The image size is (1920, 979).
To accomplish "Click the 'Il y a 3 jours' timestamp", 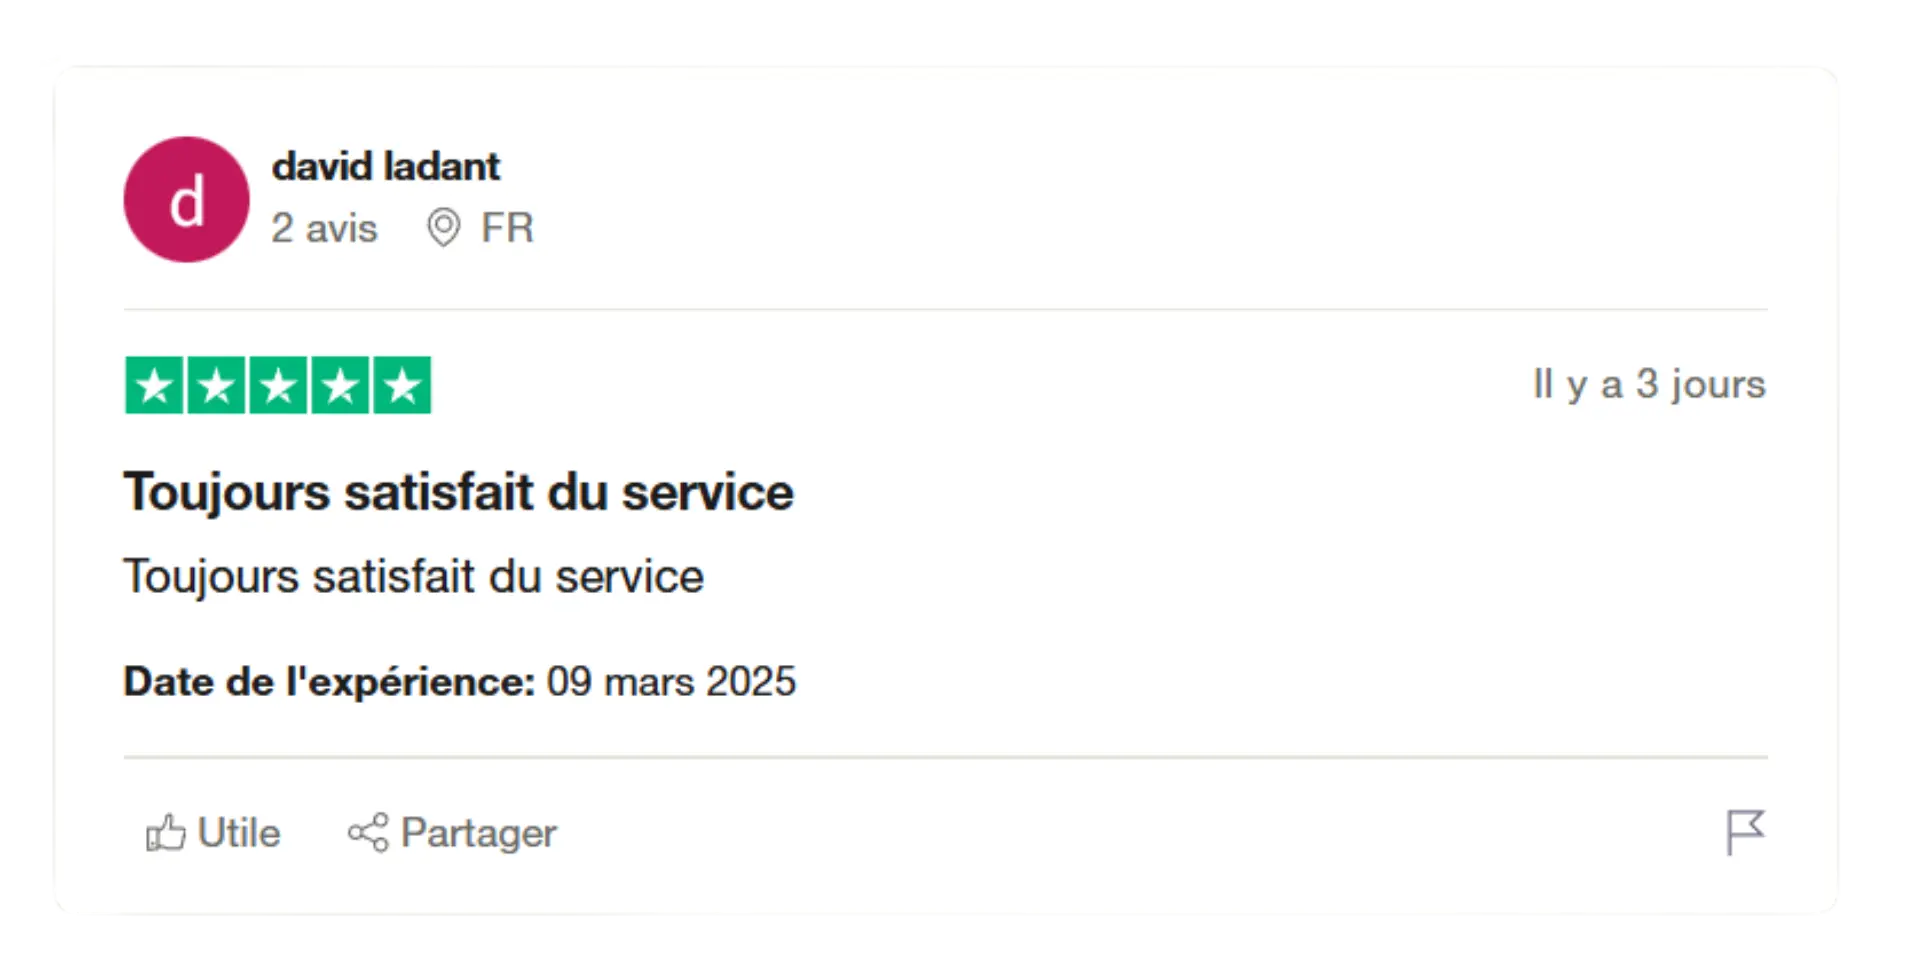I will (x=1650, y=384).
